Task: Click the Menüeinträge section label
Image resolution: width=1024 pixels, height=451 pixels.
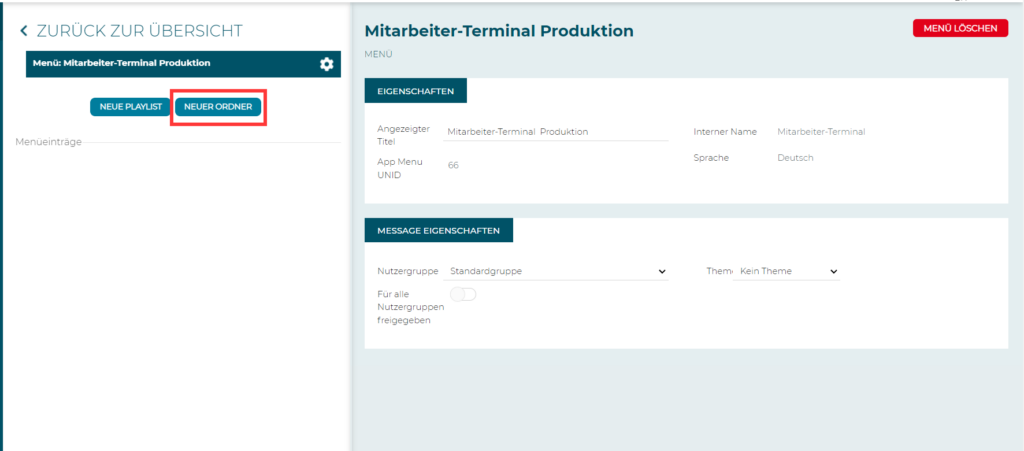Action: [48, 142]
